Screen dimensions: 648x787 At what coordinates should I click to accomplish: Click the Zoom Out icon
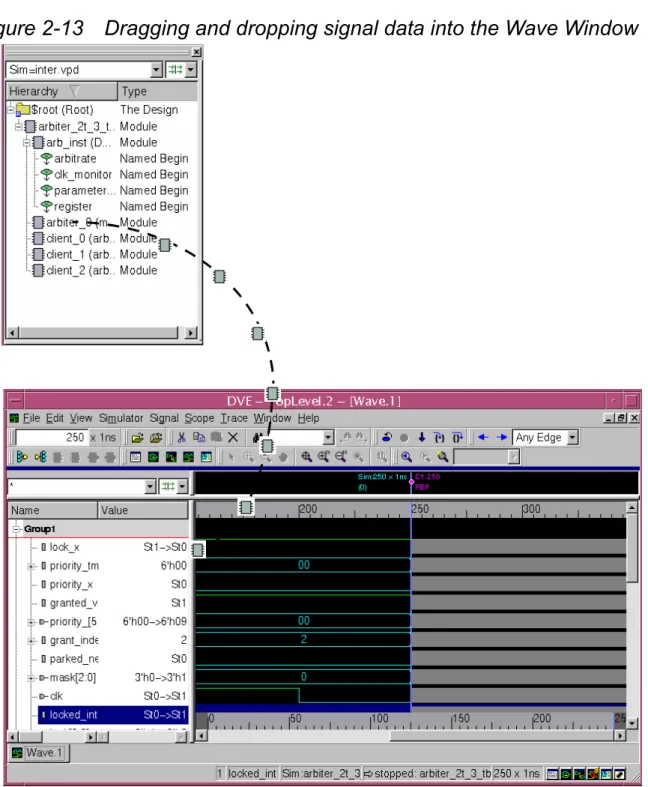click(341, 456)
